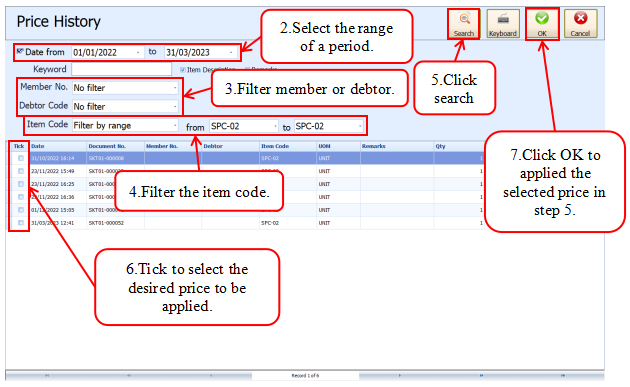Open the on-screen Keyboard button

tap(503, 24)
